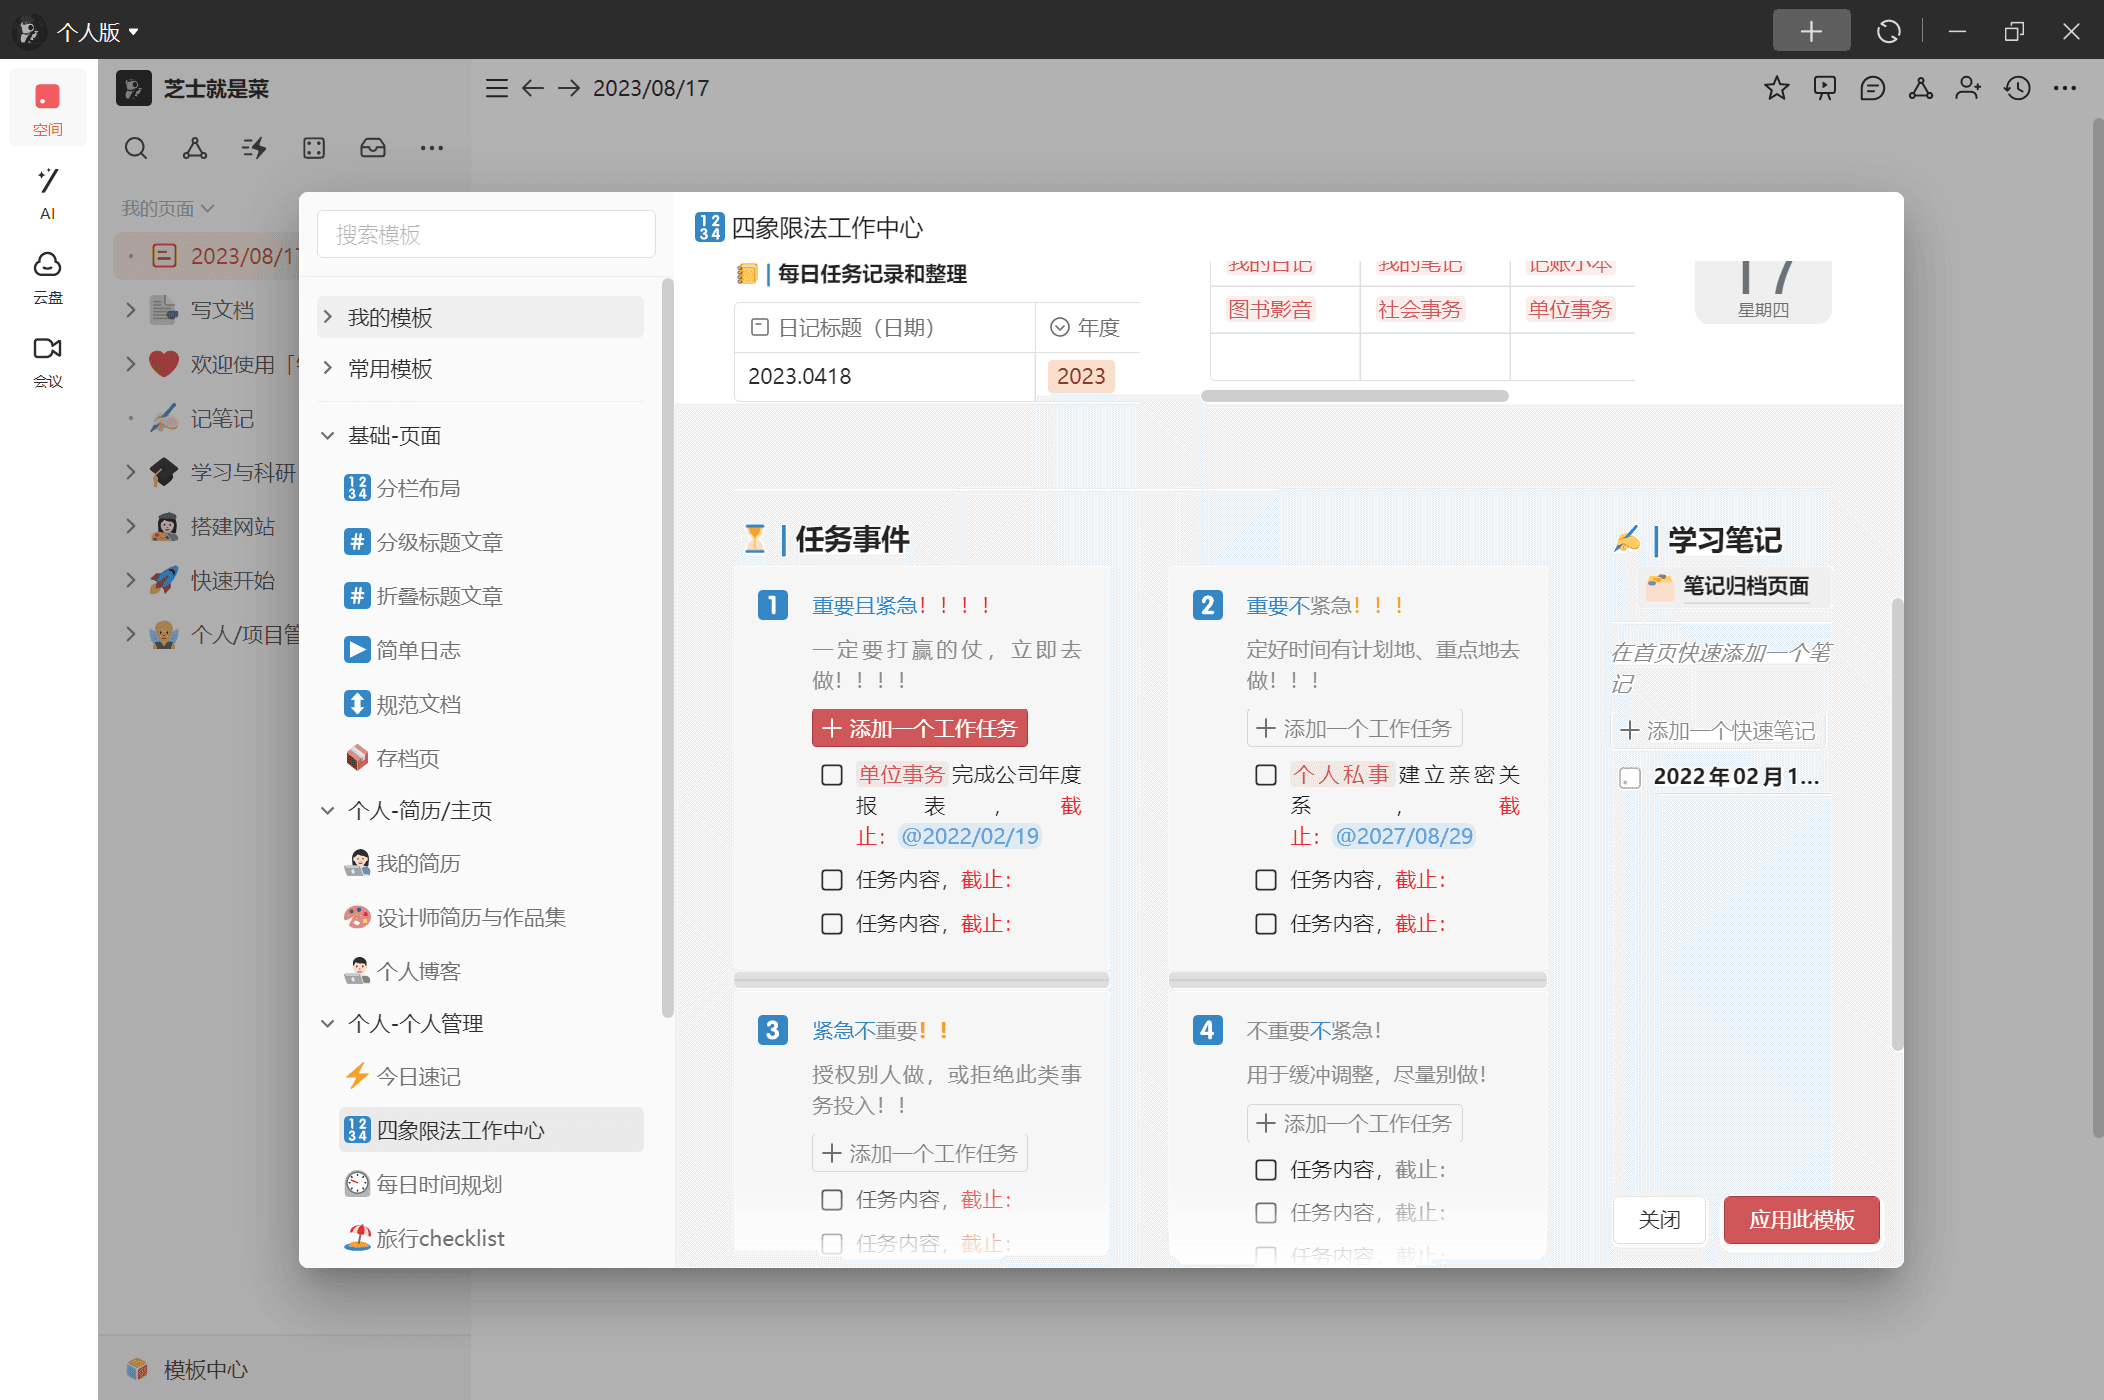Click red 添加一个工作任务 button in quadrant 1
Viewport: 2104px width, 1400px height.
click(x=920, y=728)
